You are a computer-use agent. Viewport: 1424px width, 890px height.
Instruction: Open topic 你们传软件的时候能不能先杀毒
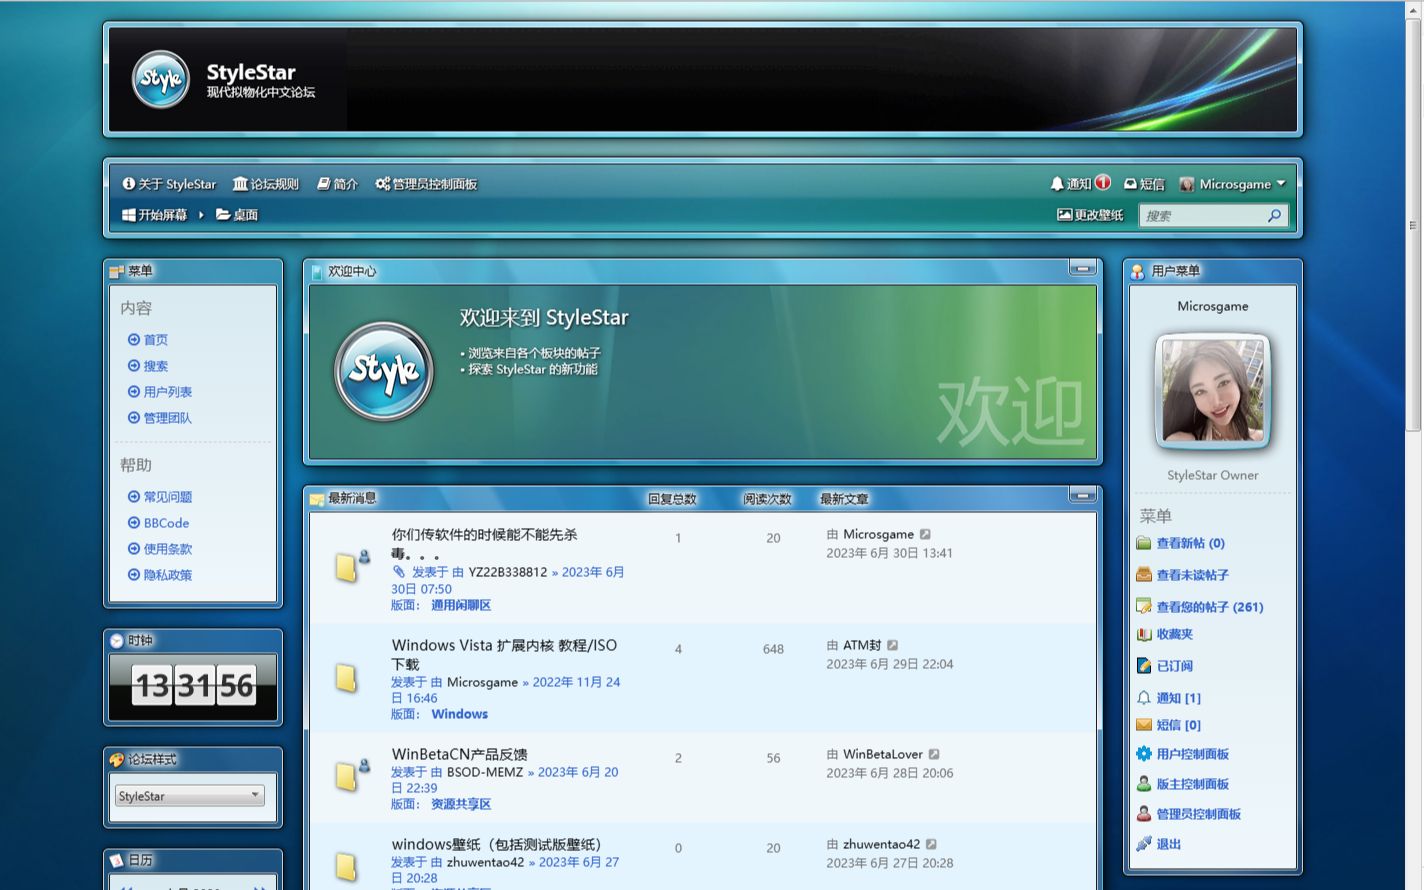[484, 544]
